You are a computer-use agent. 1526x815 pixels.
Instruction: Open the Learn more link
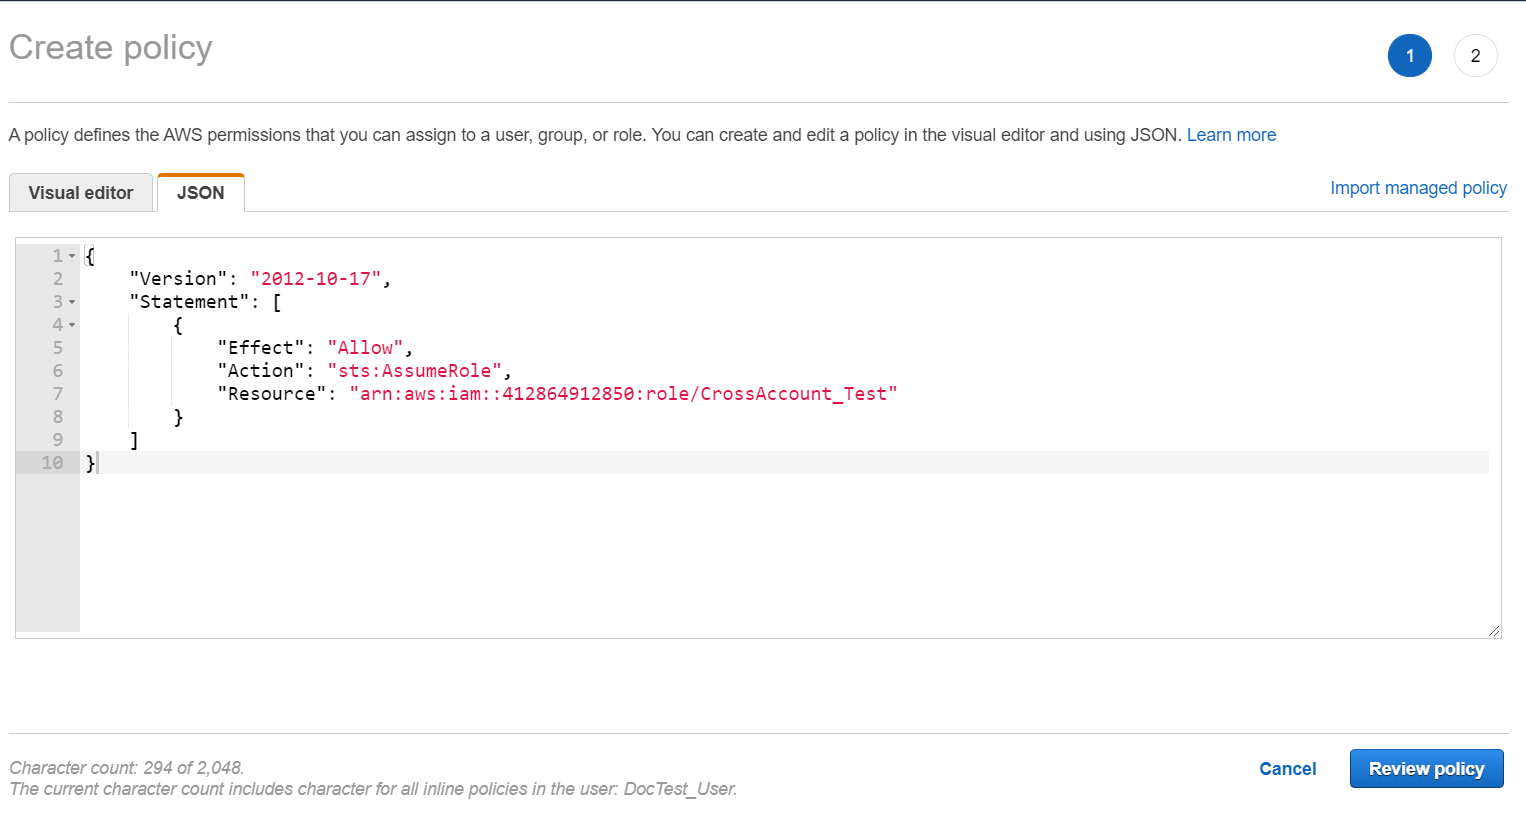[x=1231, y=135]
